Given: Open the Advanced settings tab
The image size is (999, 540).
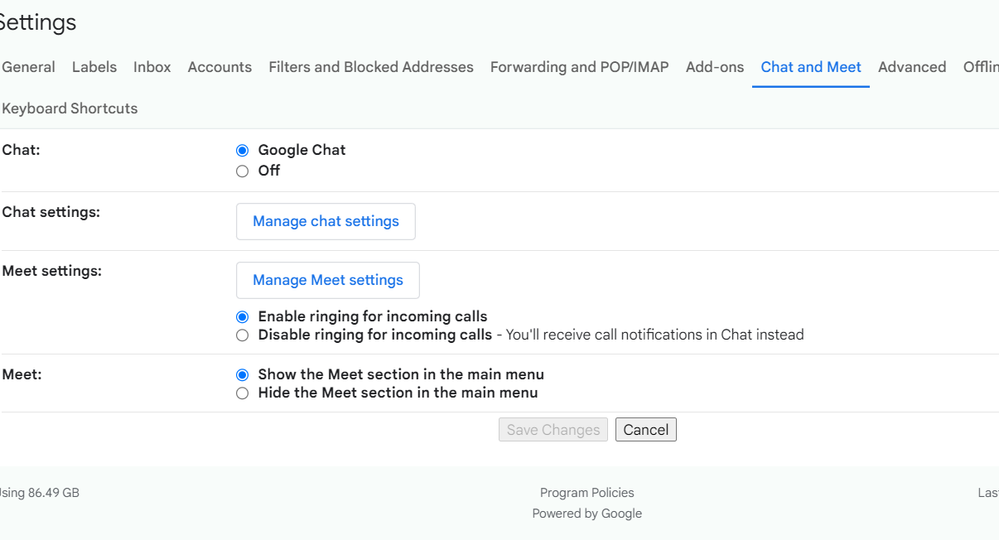Looking at the screenshot, I should click(x=912, y=67).
